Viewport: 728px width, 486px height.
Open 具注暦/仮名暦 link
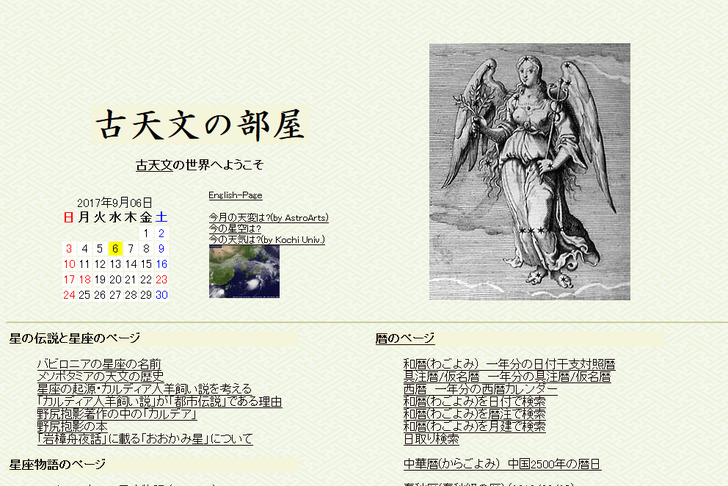[507, 376]
